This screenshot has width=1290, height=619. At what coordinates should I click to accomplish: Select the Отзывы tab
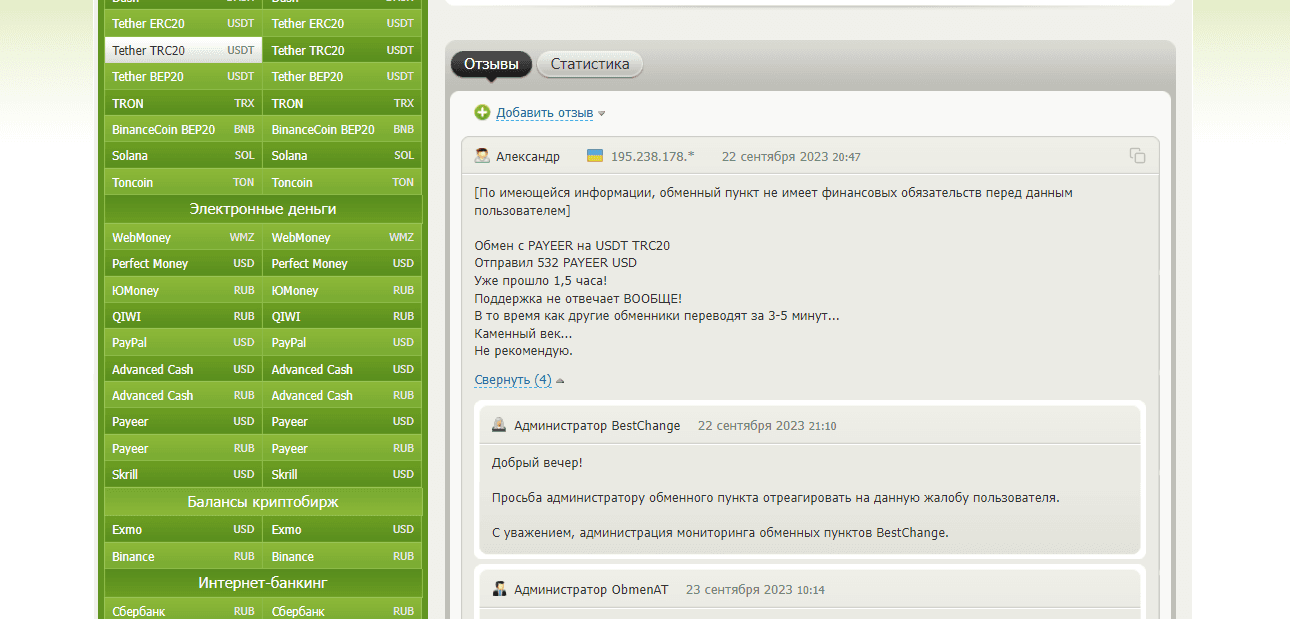[x=489, y=64]
